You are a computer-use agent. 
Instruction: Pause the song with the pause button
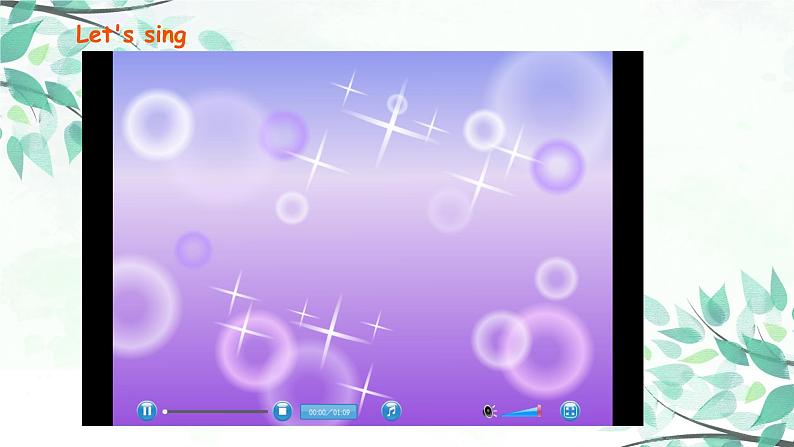tap(146, 411)
